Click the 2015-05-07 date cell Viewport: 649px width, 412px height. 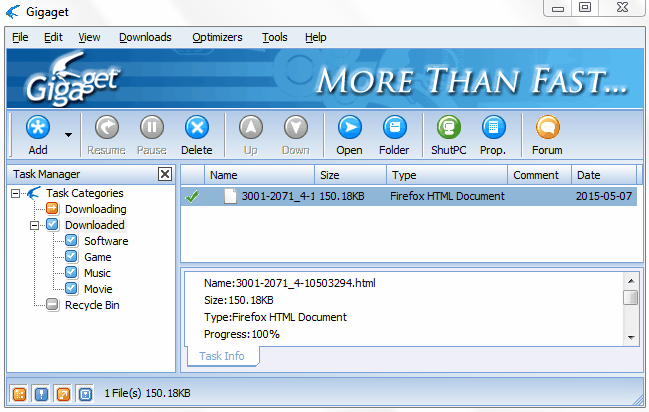point(604,196)
